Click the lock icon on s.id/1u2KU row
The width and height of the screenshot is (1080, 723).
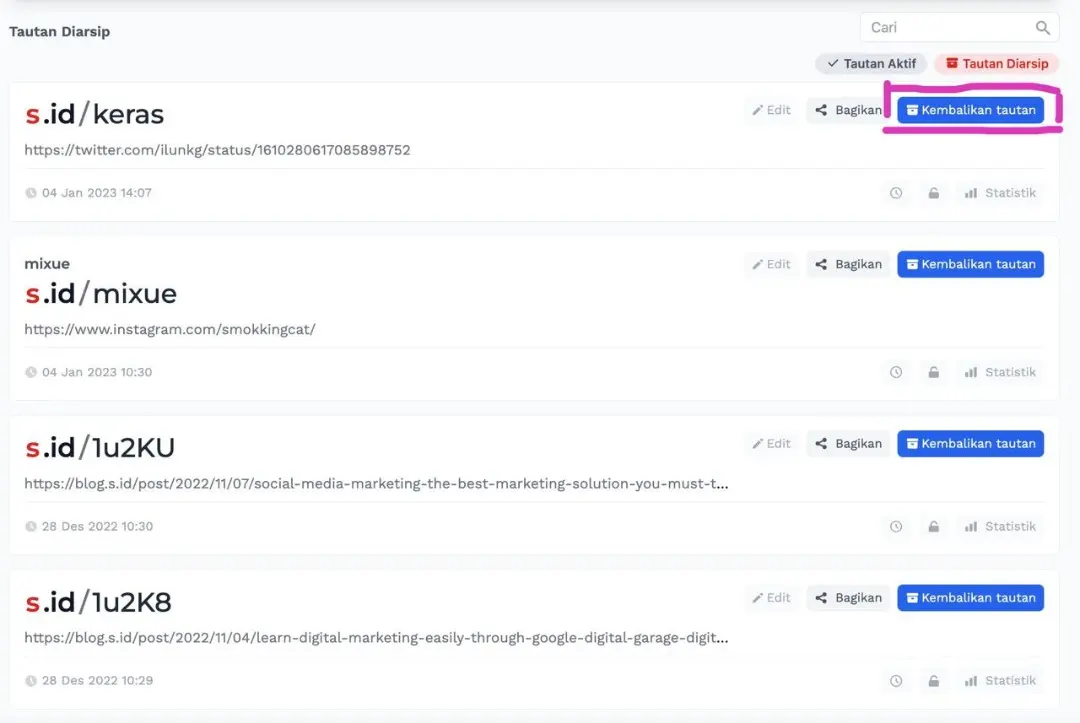click(934, 526)
